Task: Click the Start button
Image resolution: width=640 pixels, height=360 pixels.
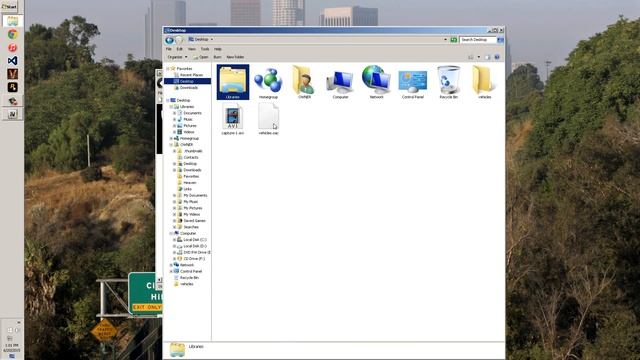Action: (9, 7)
